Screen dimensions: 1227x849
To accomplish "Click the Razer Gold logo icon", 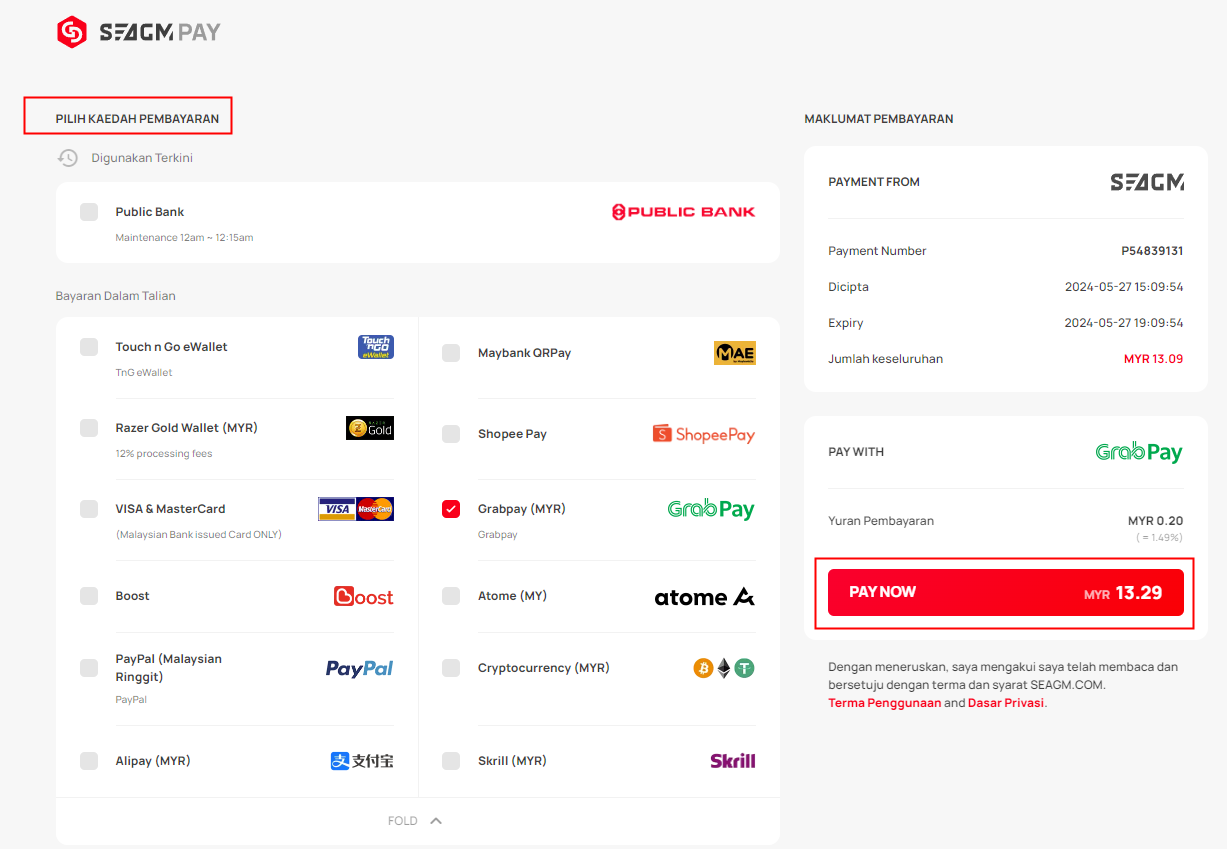I will click(370, 428).
